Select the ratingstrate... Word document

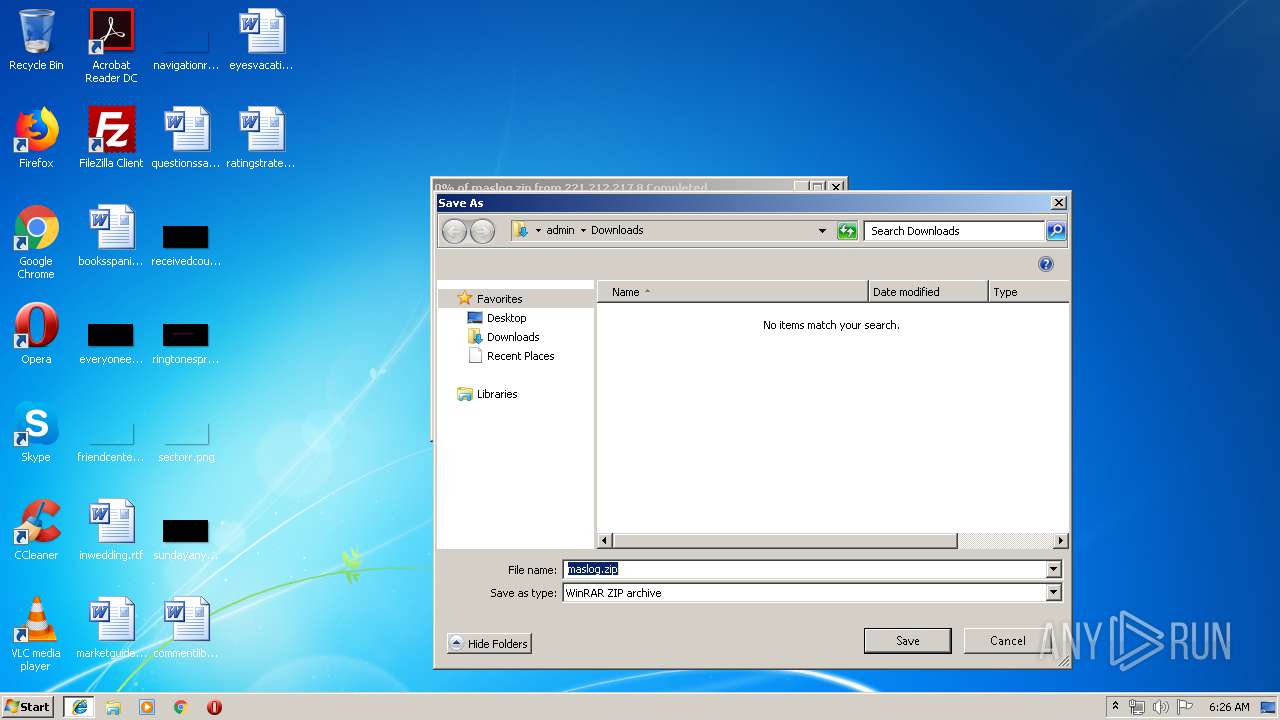click(x=261, y=138)
